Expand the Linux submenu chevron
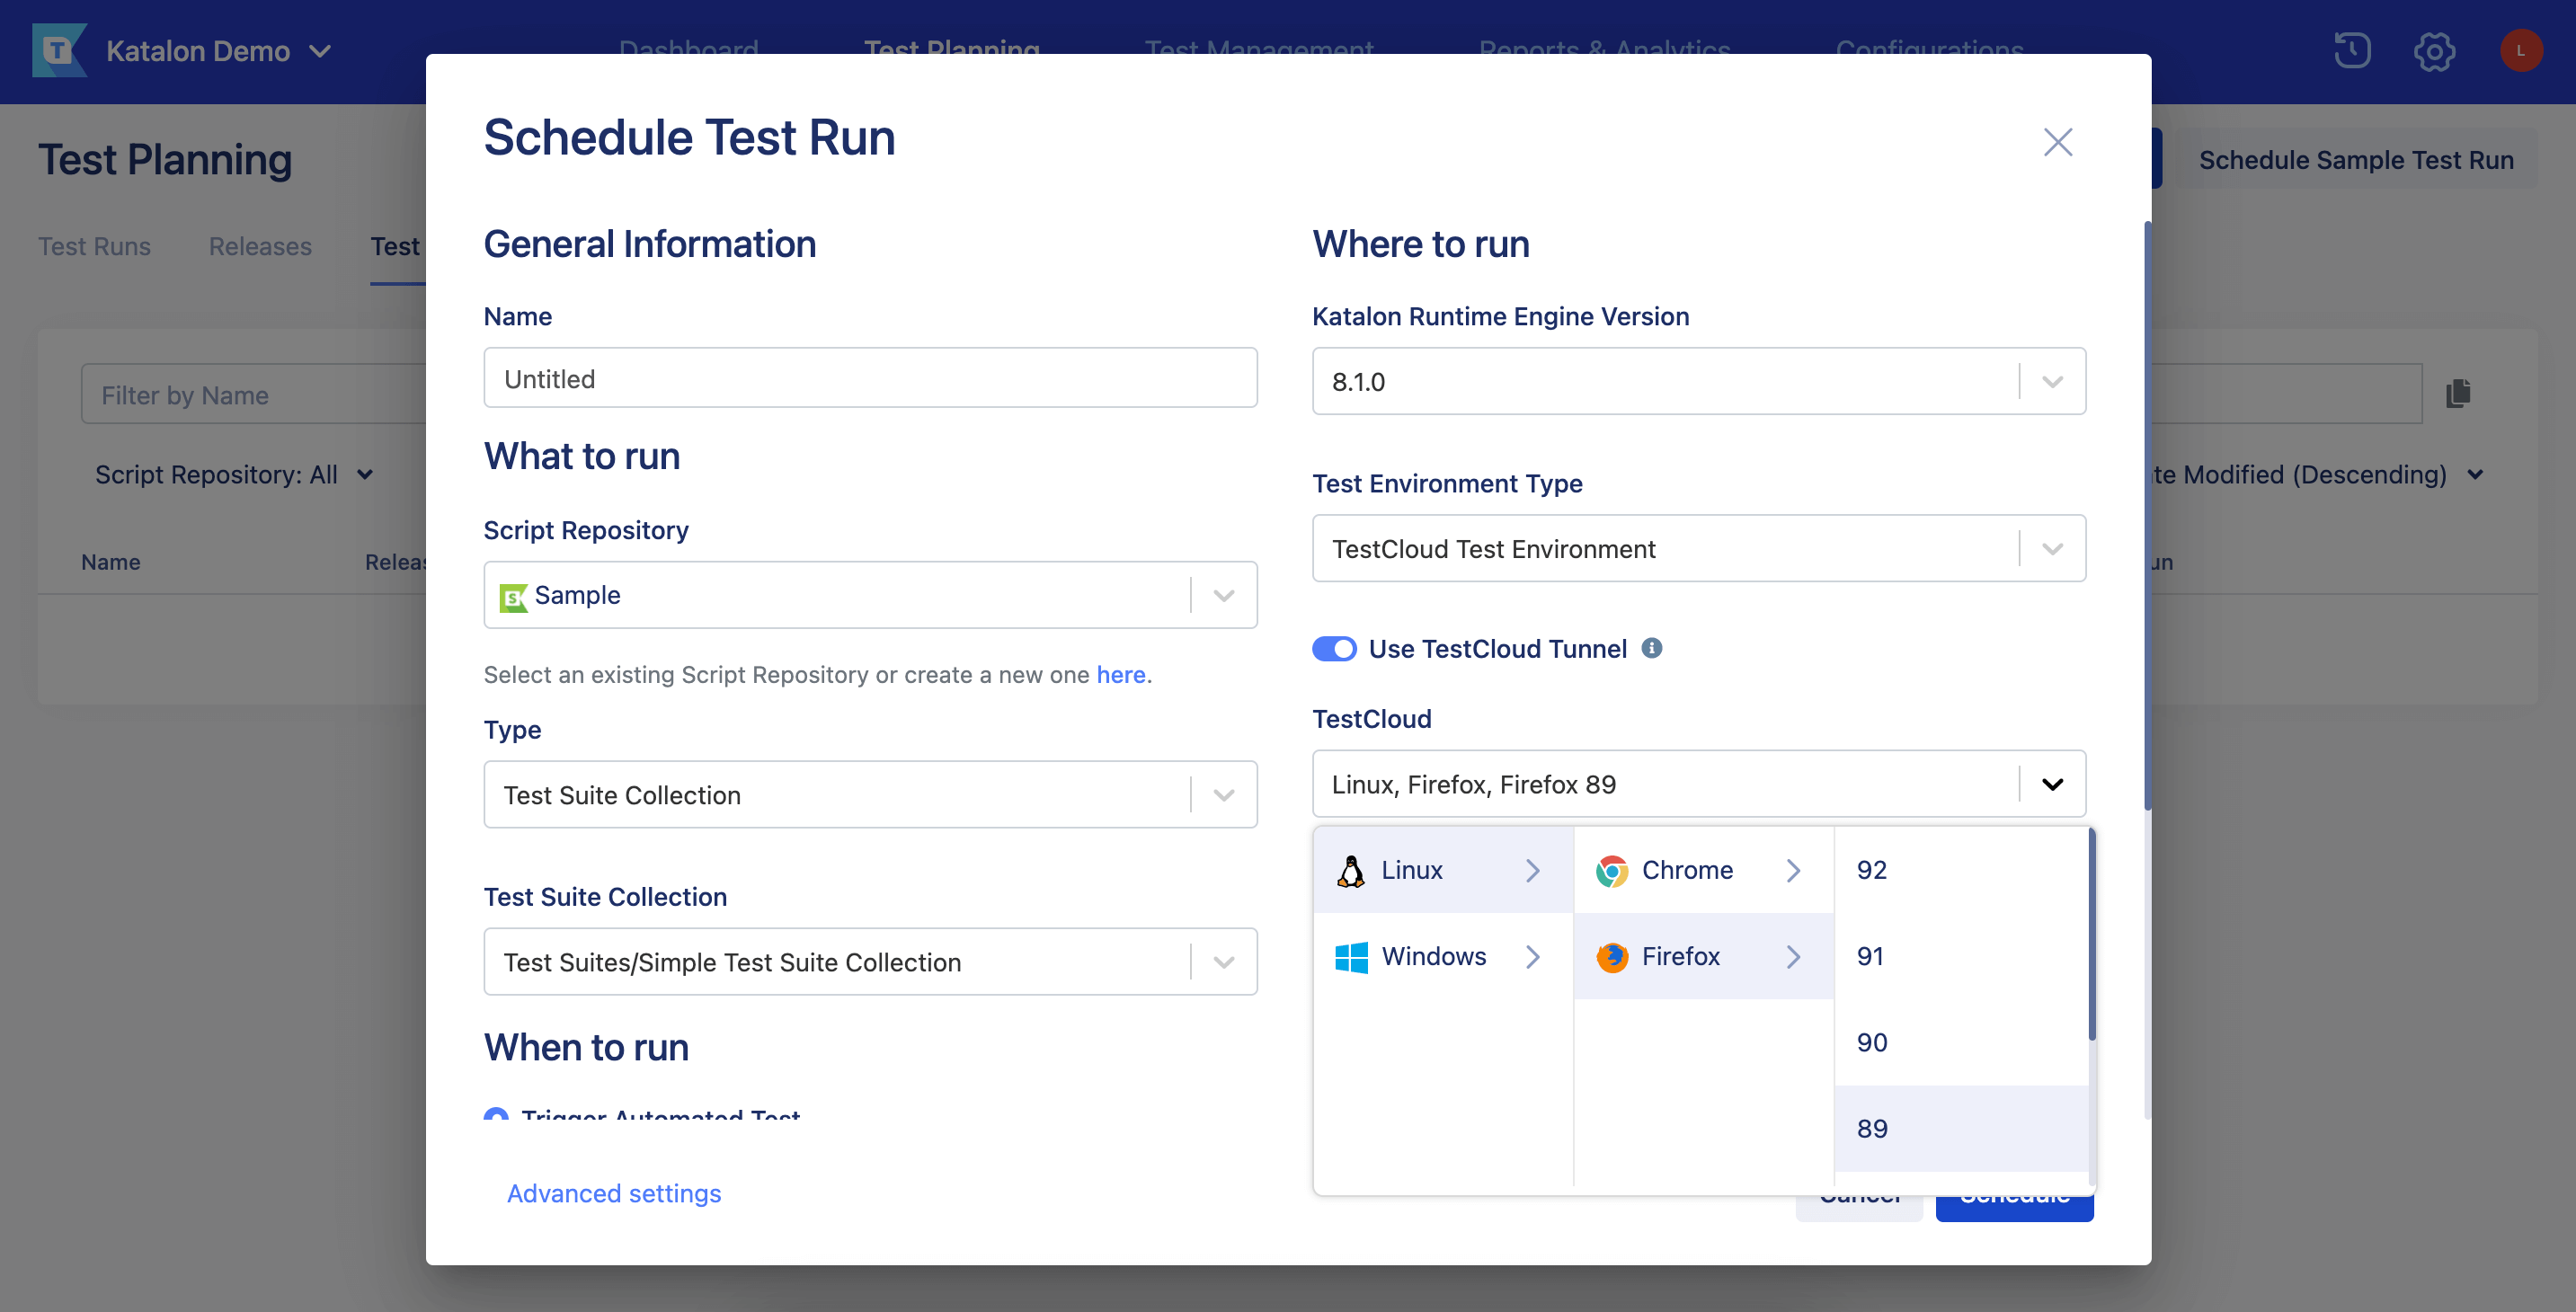Viewport: 2576px width, 1312px height. (1532, 870)
